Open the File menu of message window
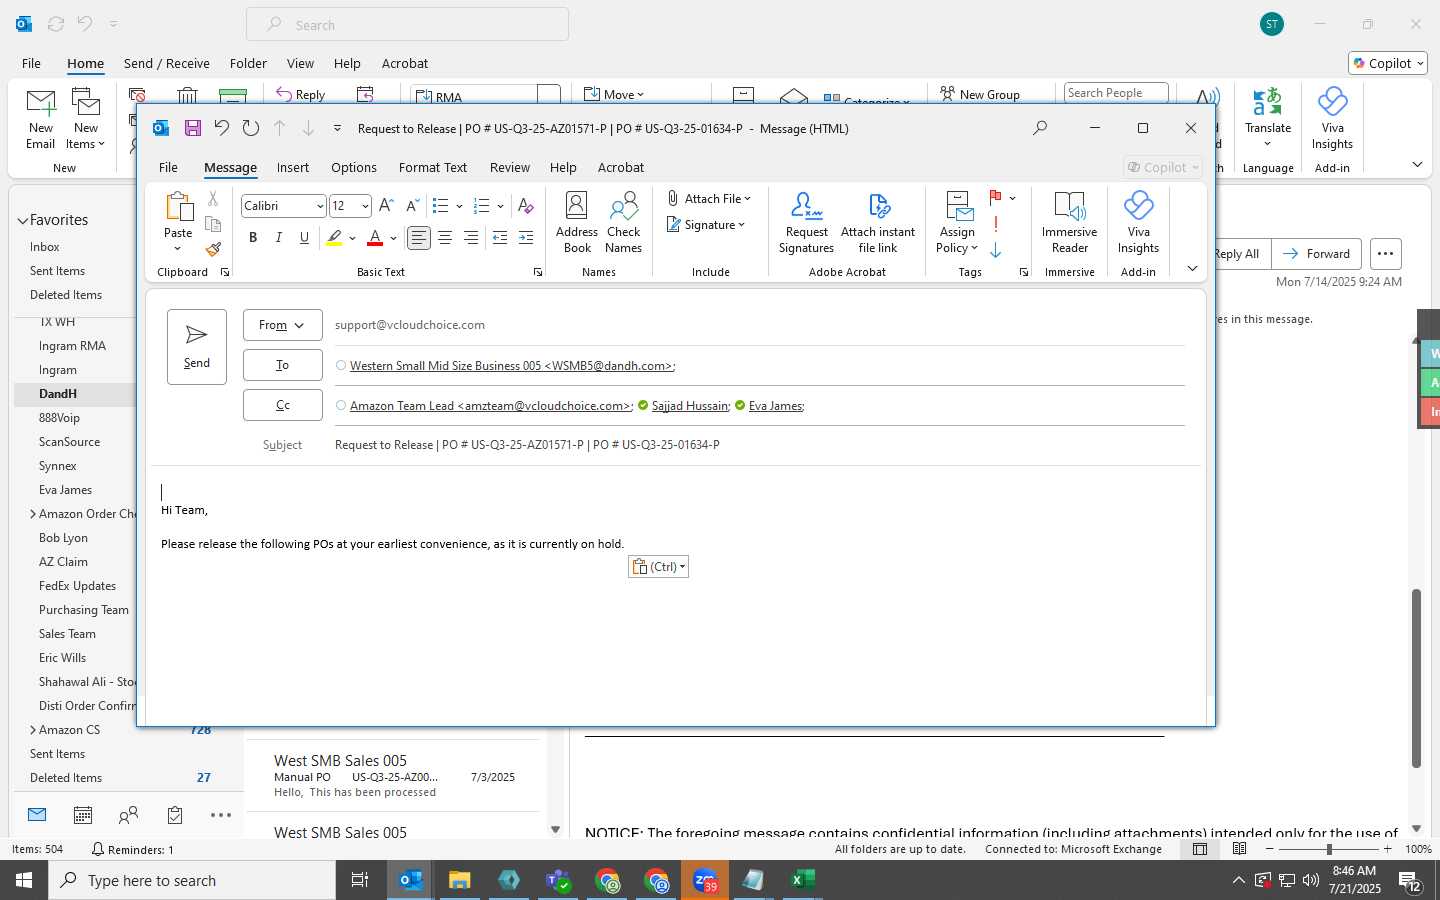 coord(168,167)
